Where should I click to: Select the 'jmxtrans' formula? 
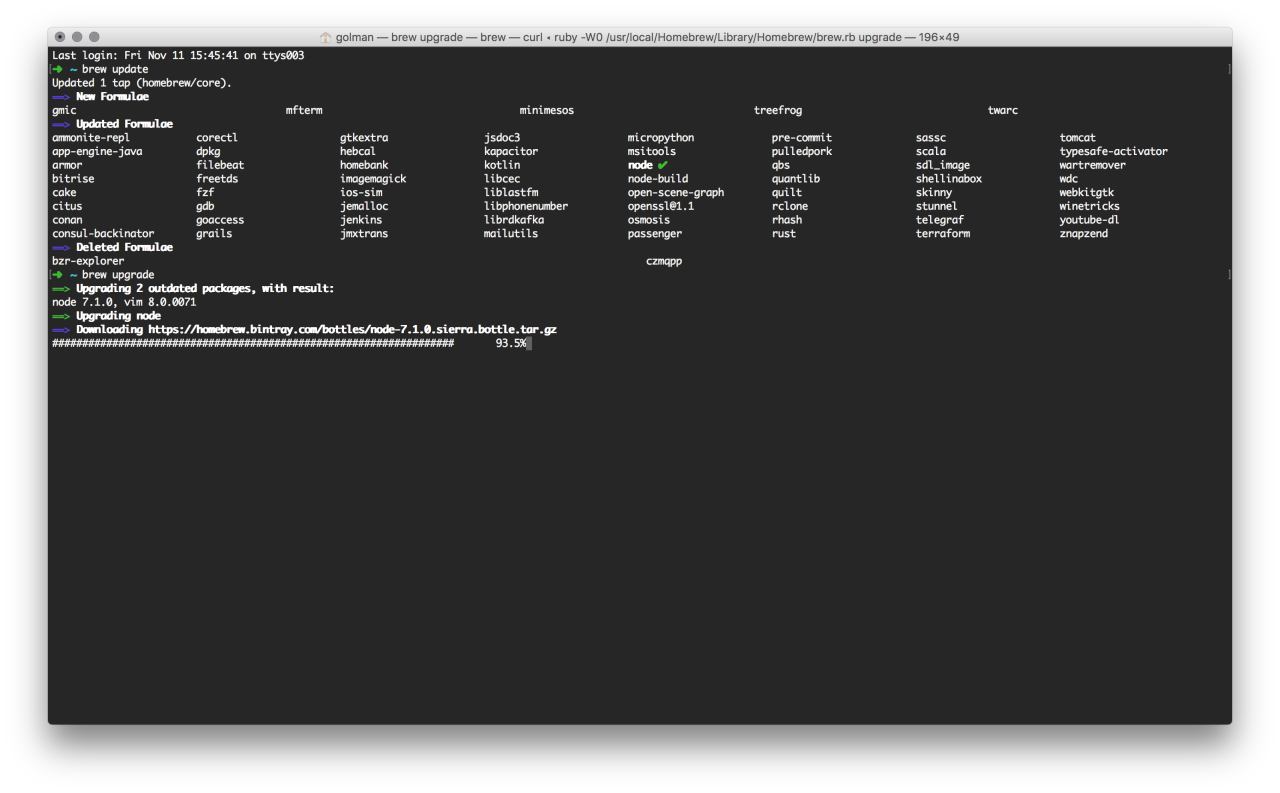coord(364,234)
